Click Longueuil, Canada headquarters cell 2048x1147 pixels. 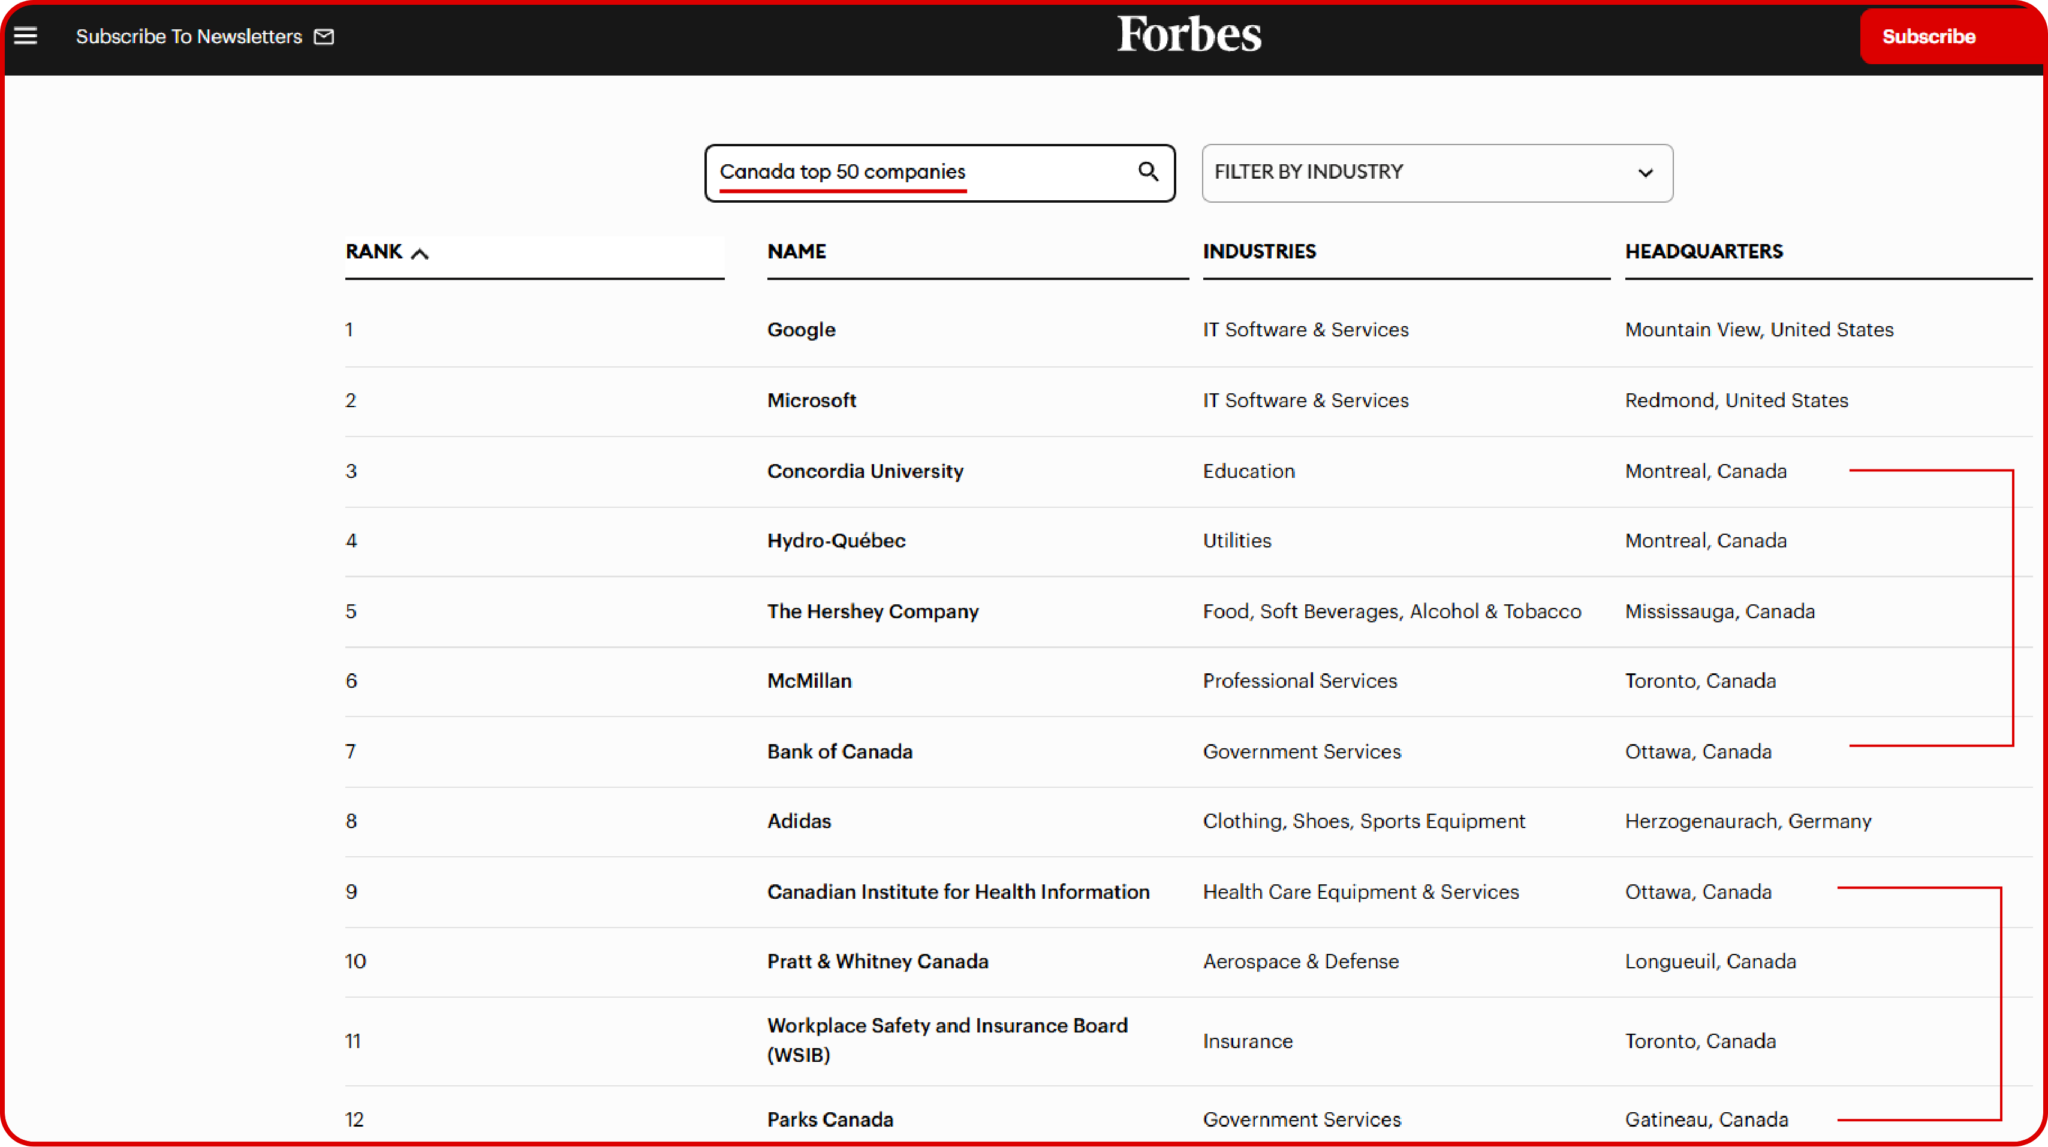coord(1710,962)
